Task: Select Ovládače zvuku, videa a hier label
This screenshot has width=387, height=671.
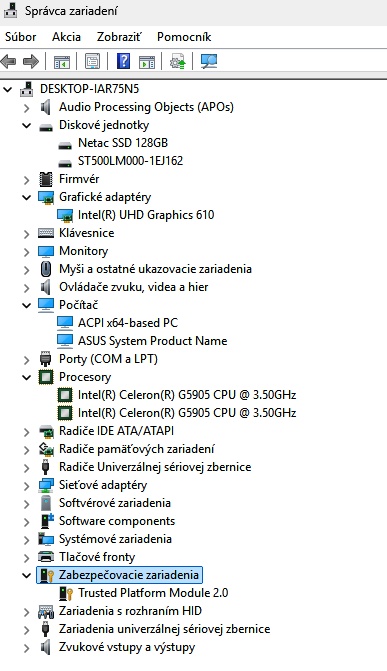Action: (x=134, y=287)
